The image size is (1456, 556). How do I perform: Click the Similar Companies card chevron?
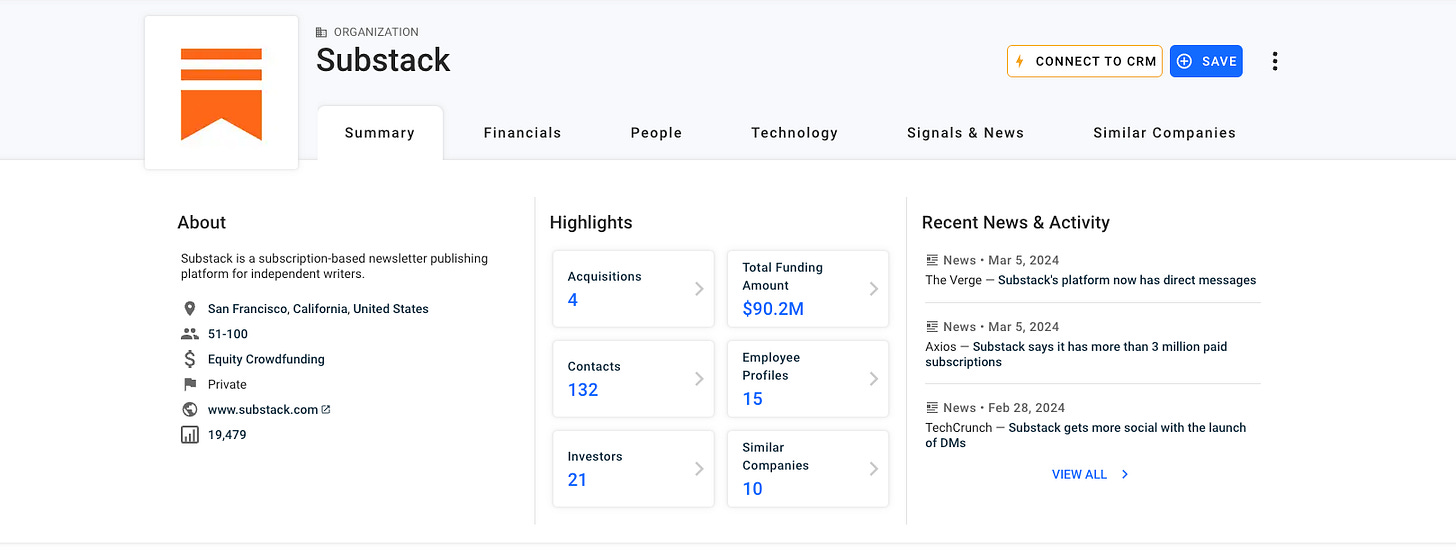[x=874, y=469]
